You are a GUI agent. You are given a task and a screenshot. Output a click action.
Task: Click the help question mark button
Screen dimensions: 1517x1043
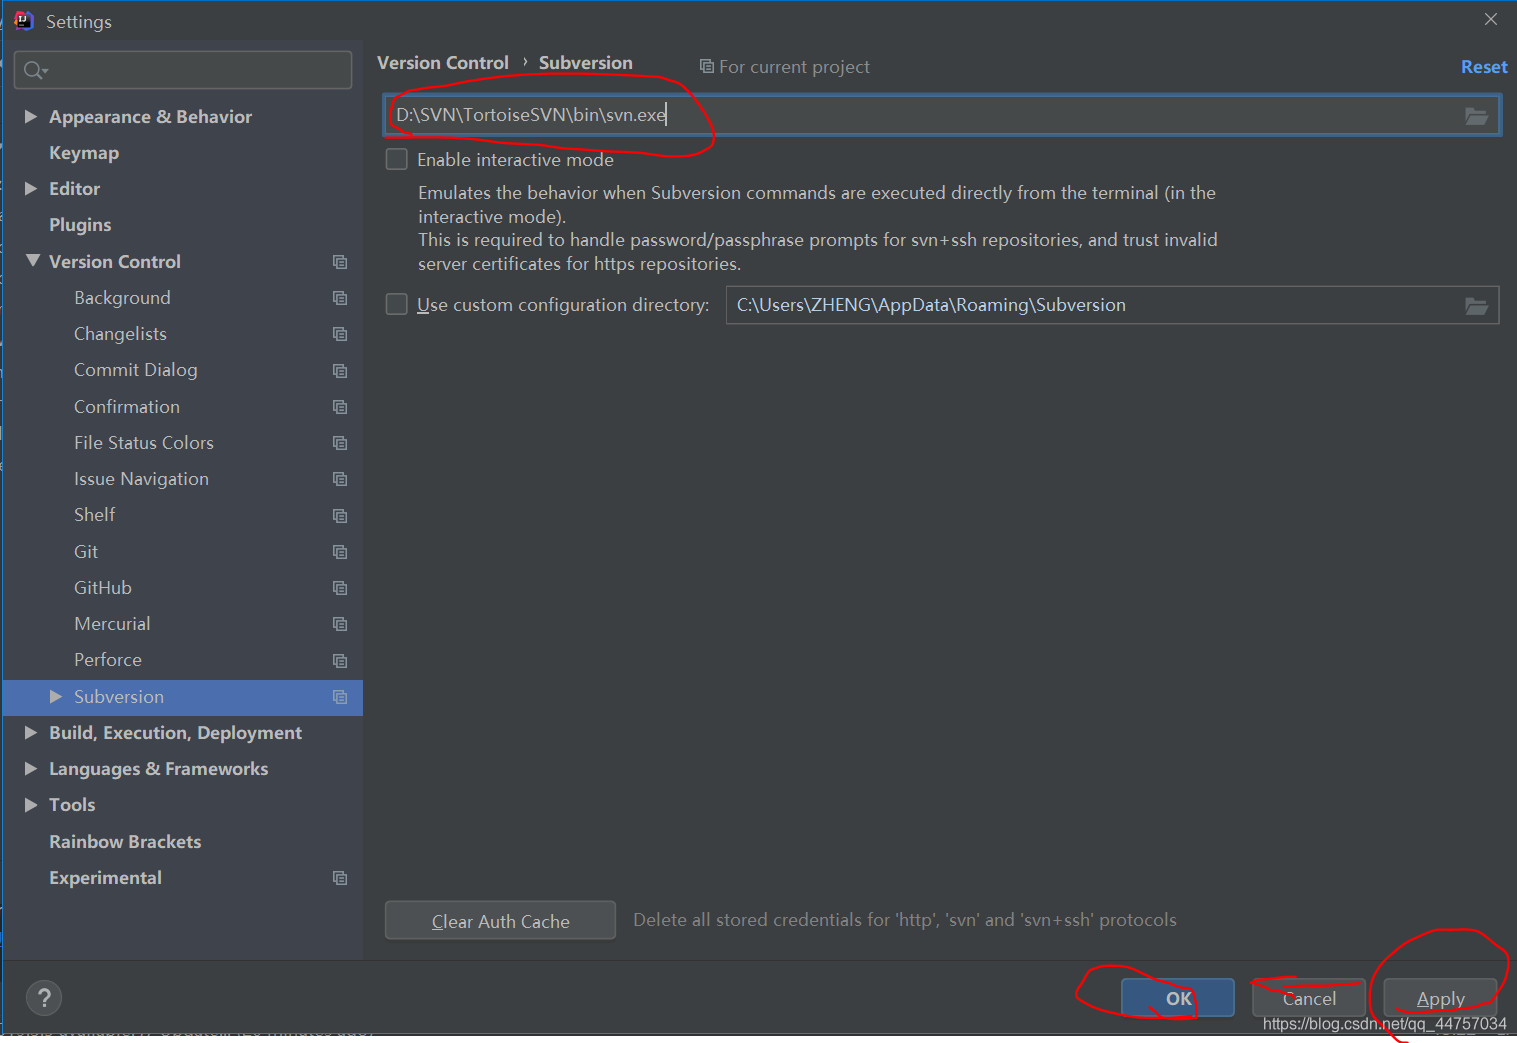pyautogui.click(x=44, y=997)
